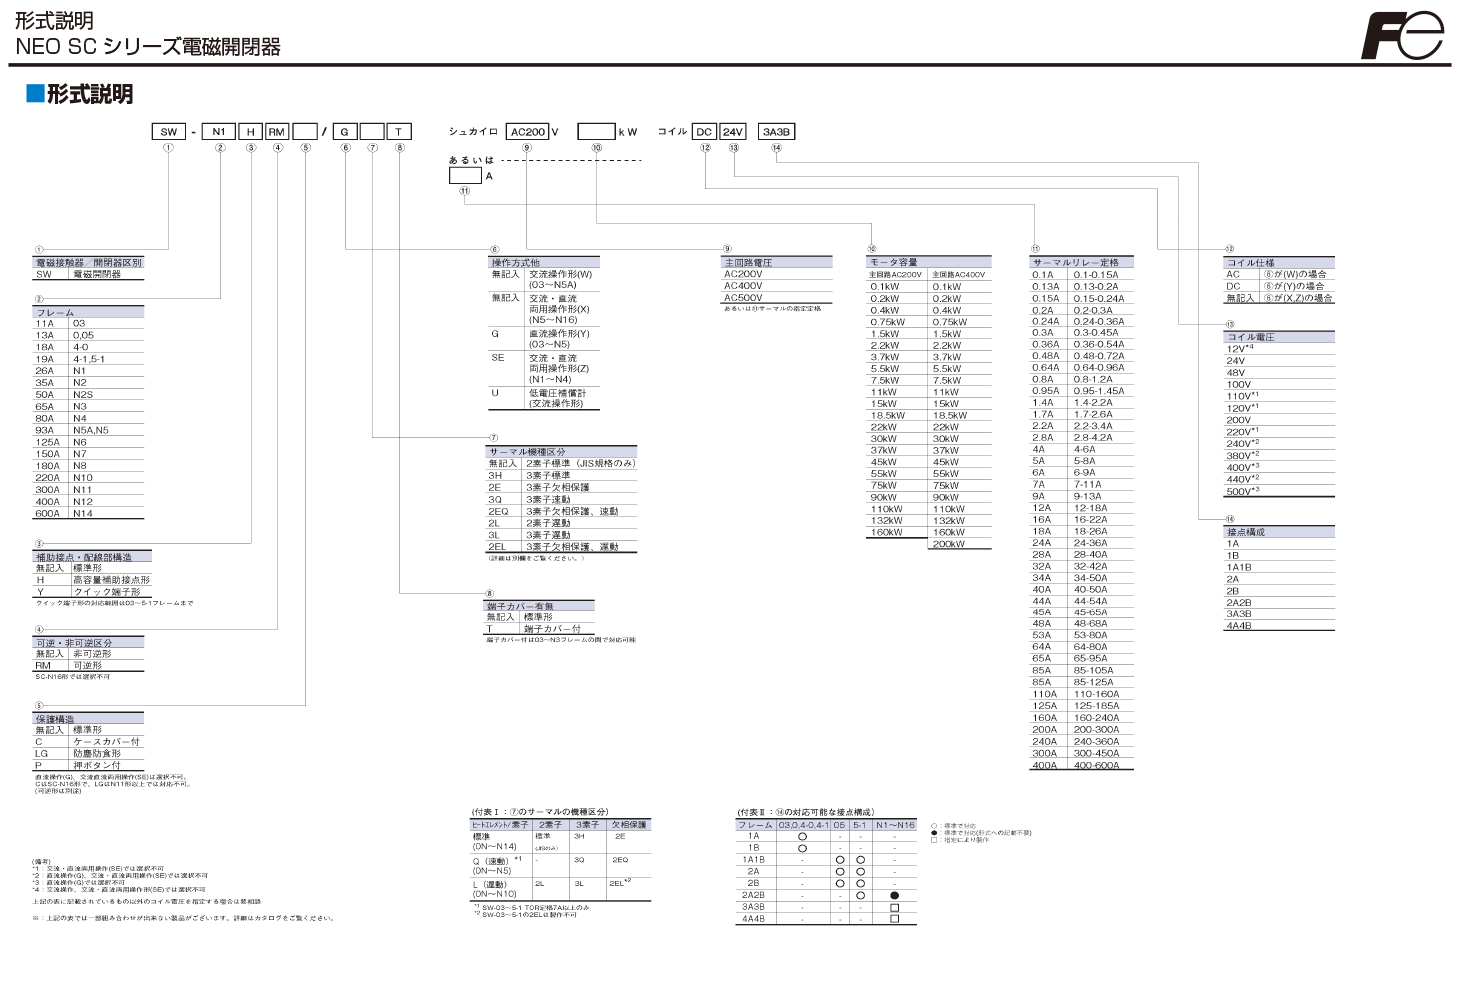The height and width of the screenshot is (992, 1460).
Task: Click the "ケースカバー付" row
Action: click(x=89, y=741)
